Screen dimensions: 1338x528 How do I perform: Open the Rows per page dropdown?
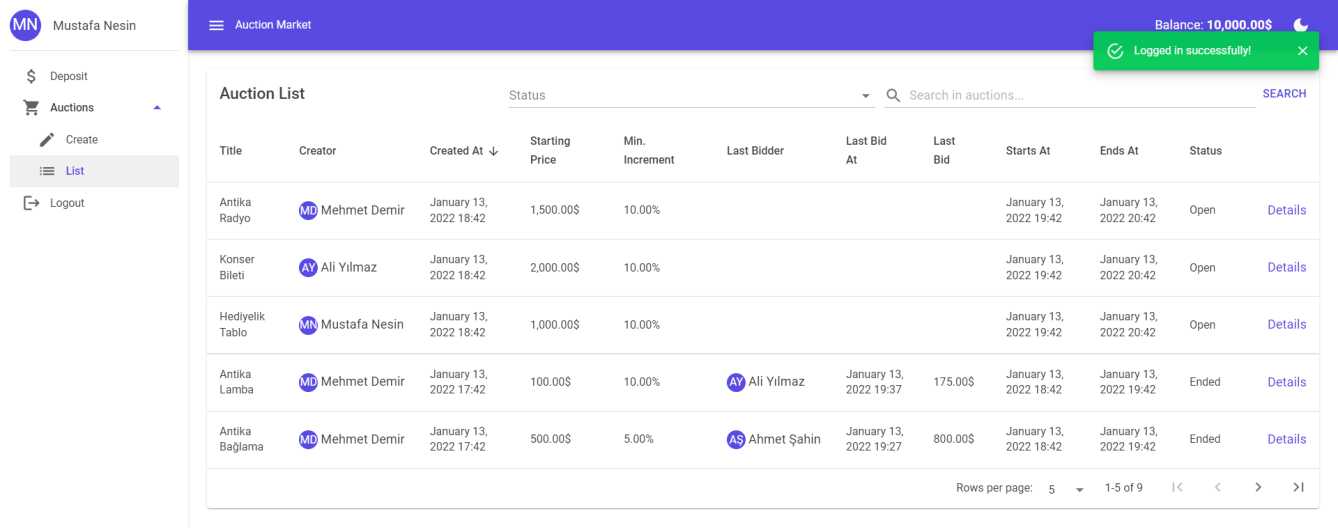point(1066,489)
